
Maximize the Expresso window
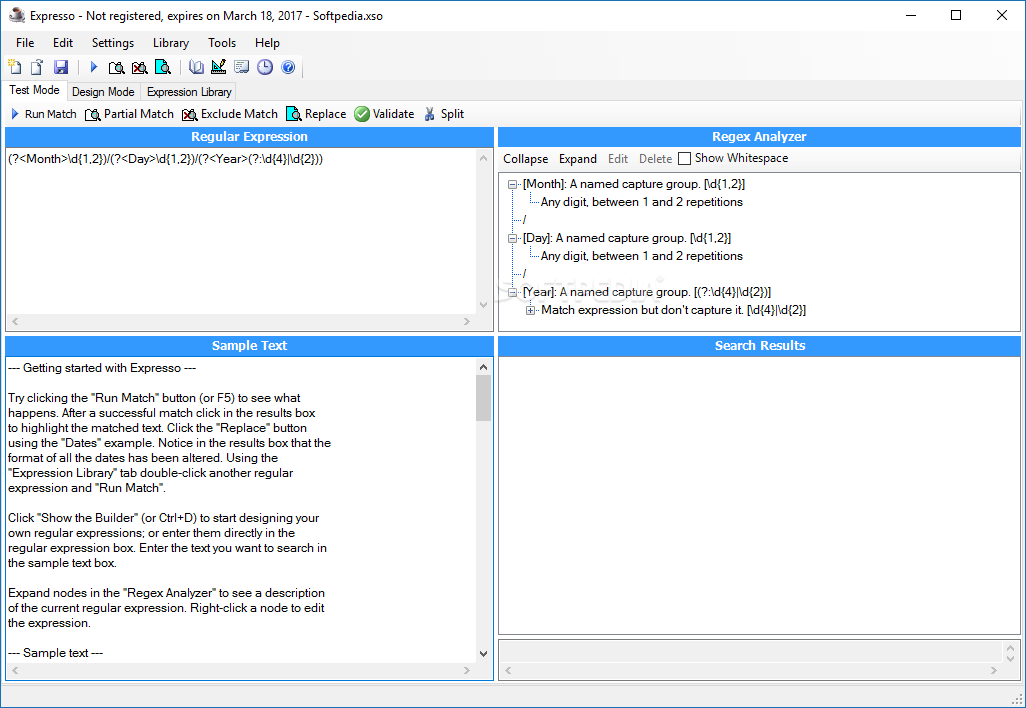[x=956, y=15]
